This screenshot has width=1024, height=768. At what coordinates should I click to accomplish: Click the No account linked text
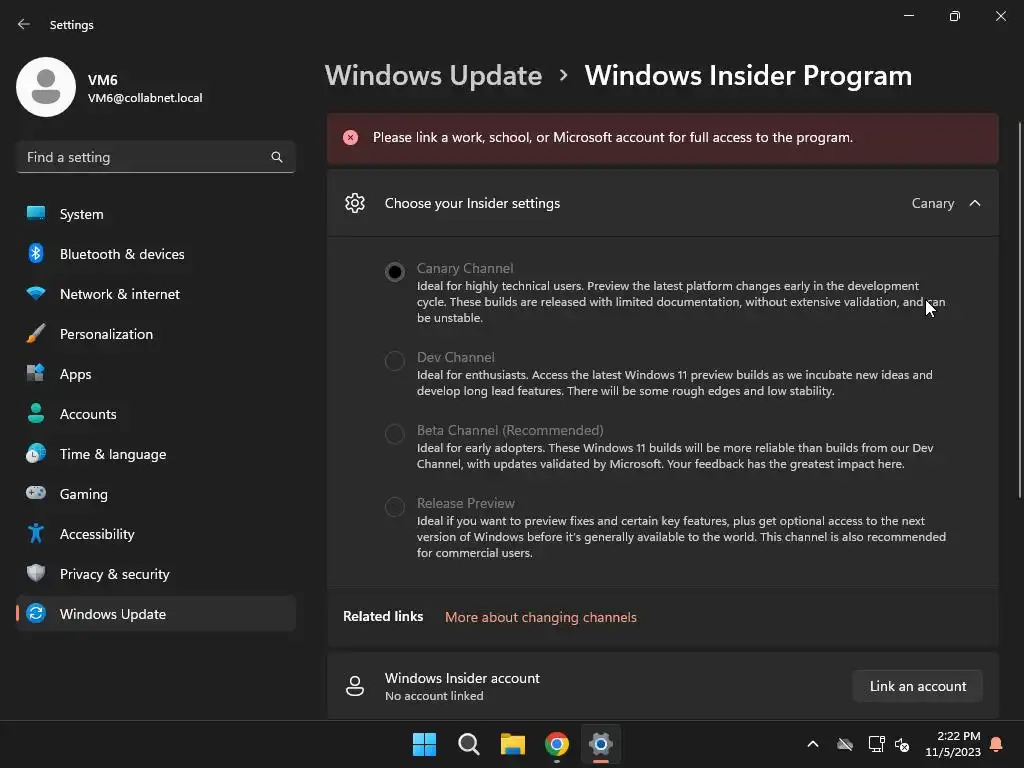[434, 696]
